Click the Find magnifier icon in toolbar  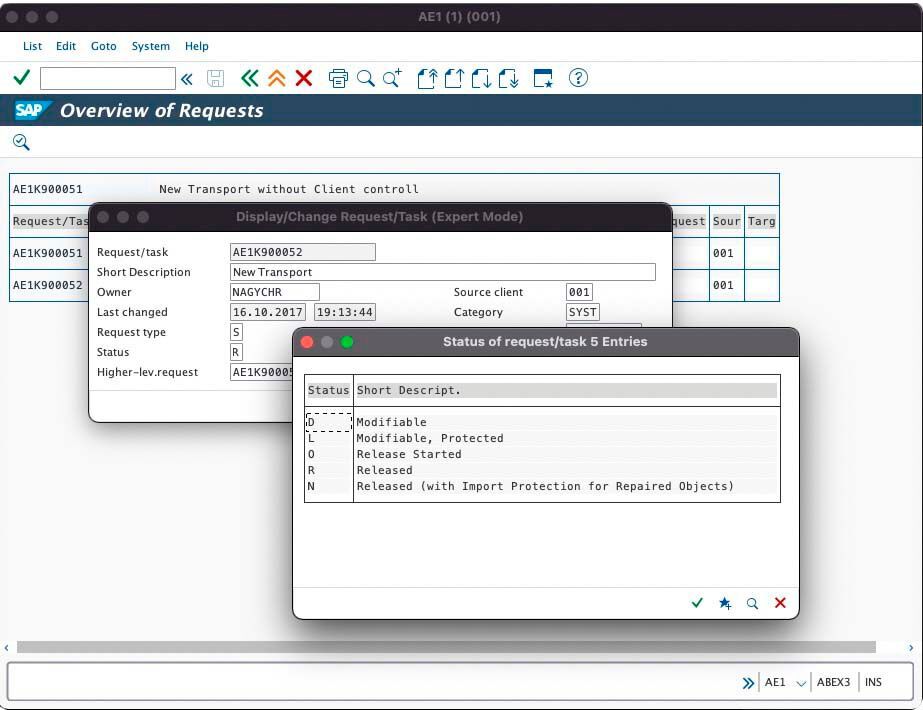[366, 78]
